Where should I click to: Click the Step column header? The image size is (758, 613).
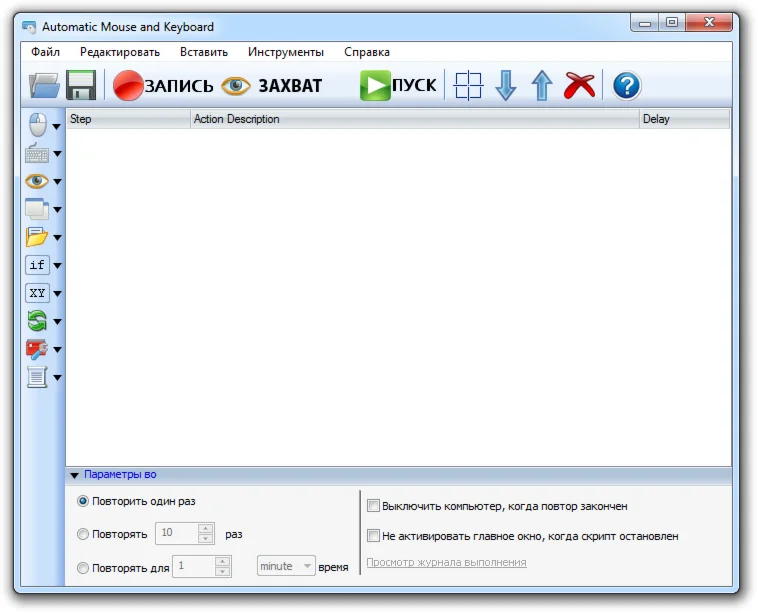[x=128, y=119]
